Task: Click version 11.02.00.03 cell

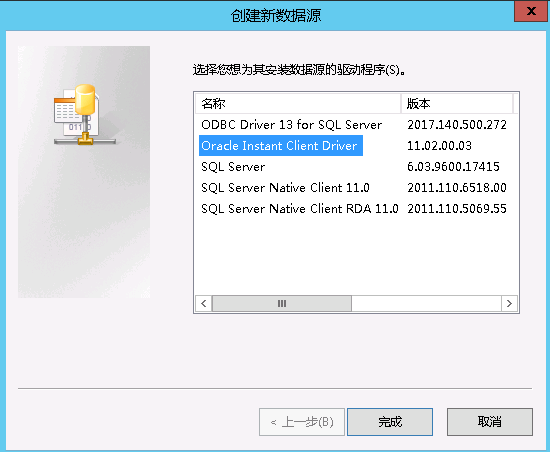Action: 439,146
